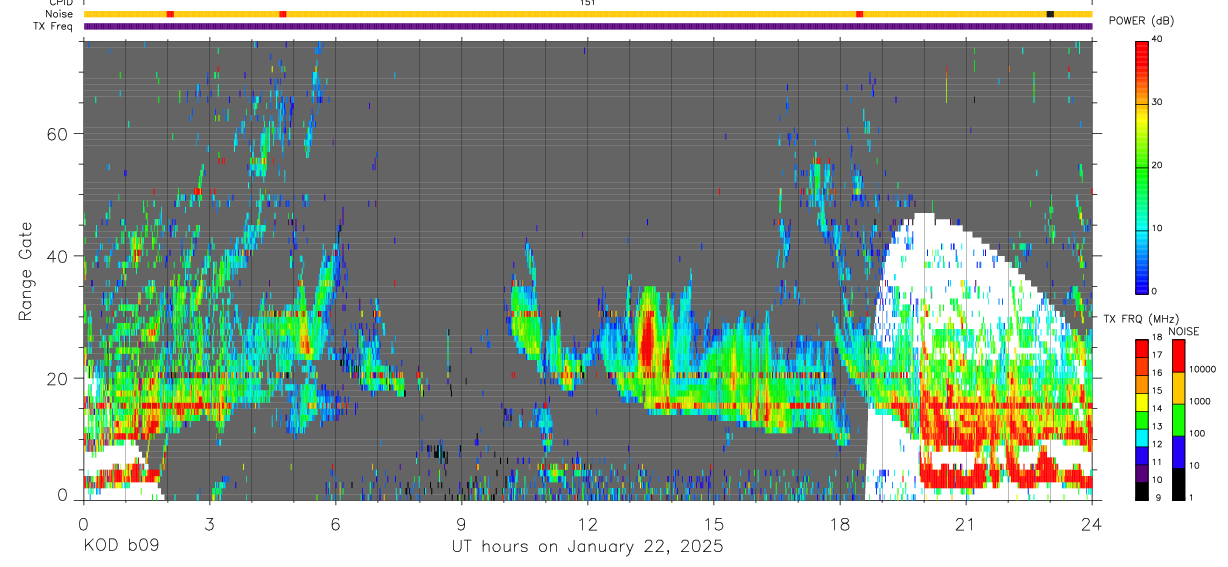Click the purple TX Freq bar
Viewport: 1228px width, 567px height.
click(x=588, y=26)
